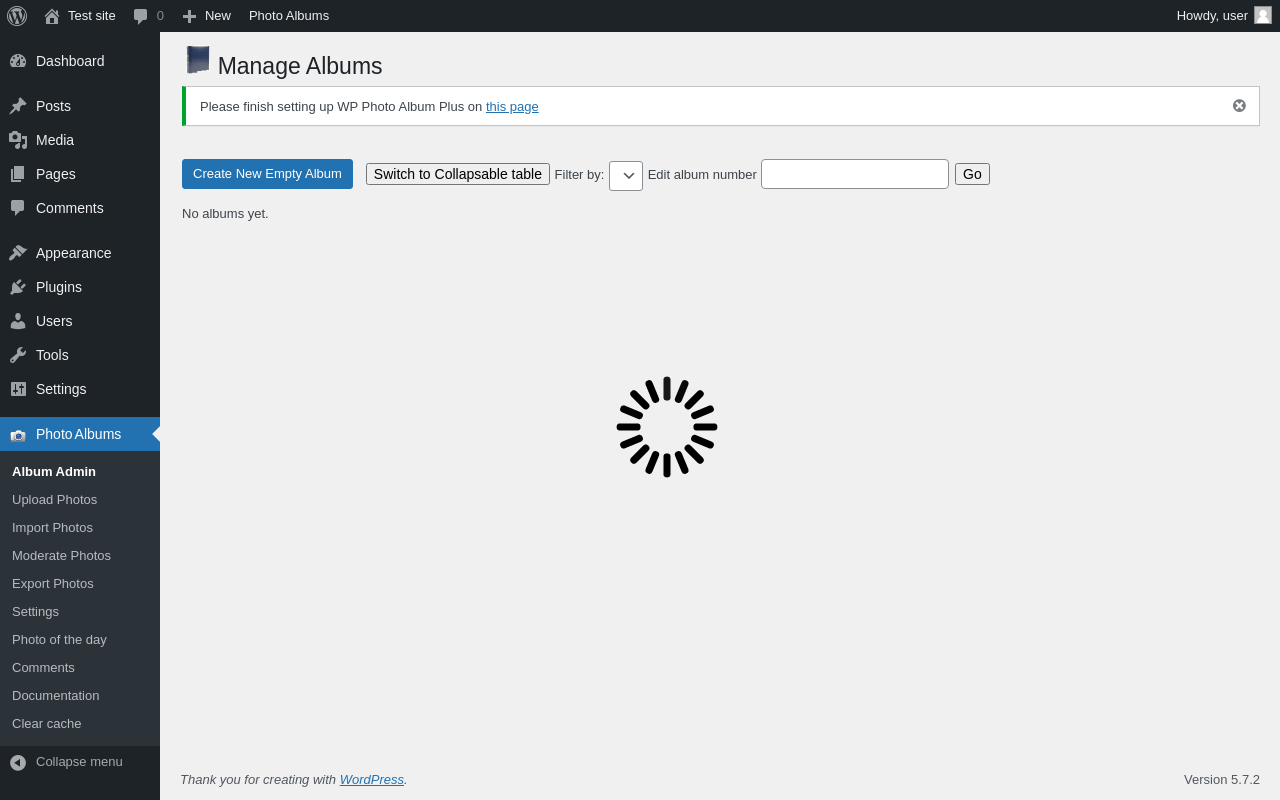Image resolution: width=1280 pixels, height=800 pixels.
Task: Click the Photo Albums camera icon
Action: (x=18, y=435)
